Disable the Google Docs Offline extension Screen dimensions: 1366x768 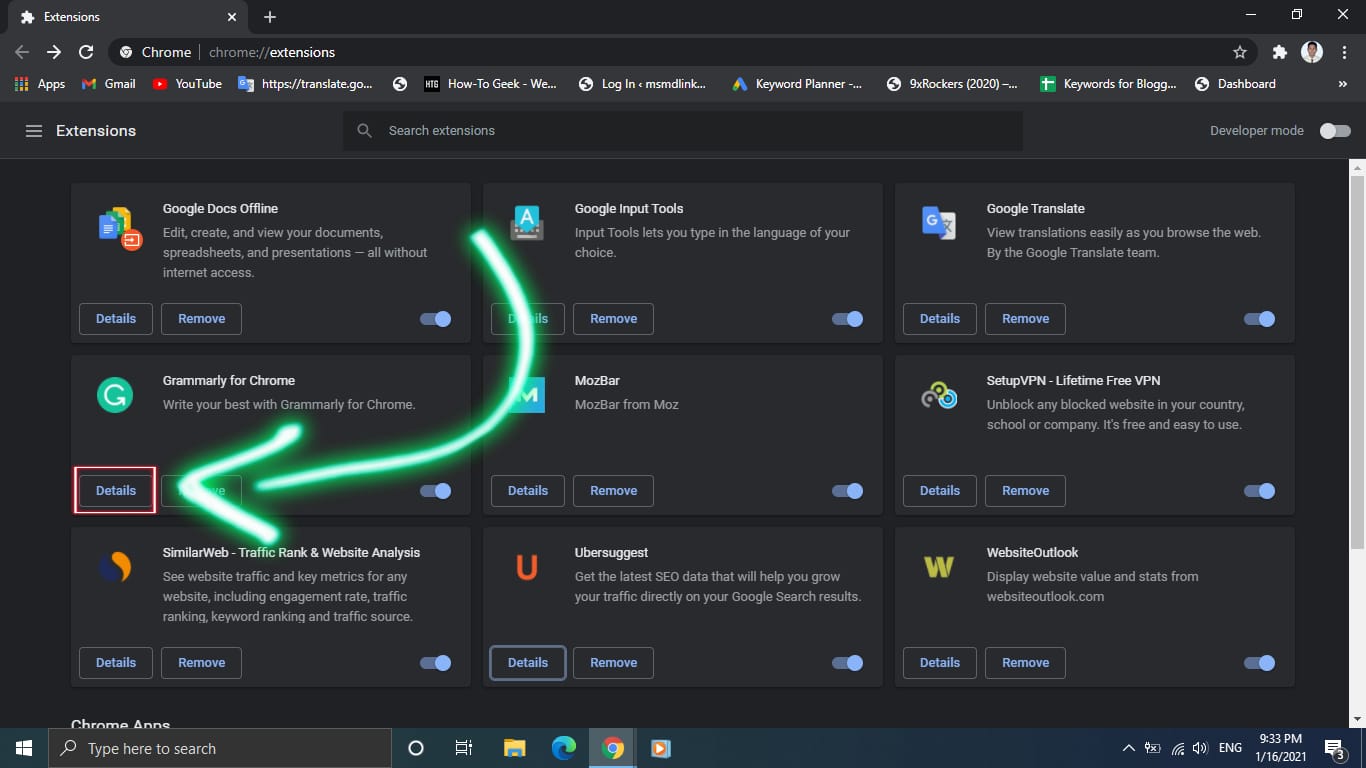(436, 319)
